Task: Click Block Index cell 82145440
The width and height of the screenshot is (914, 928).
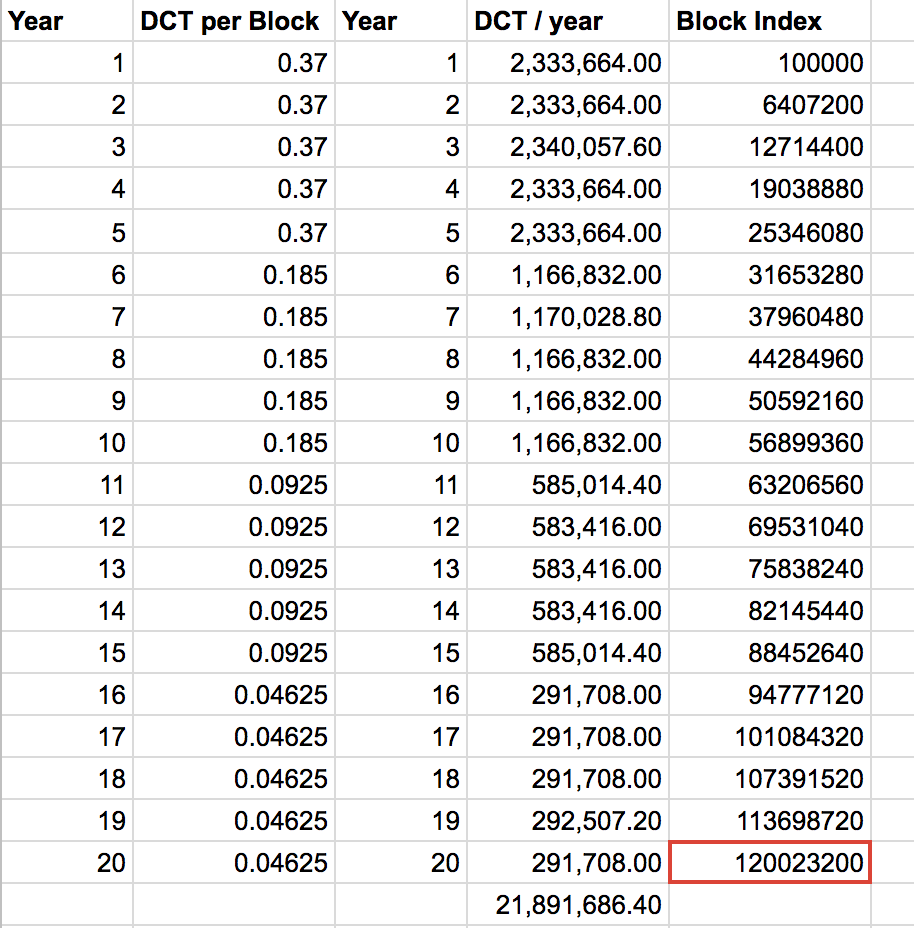Action: pyautogui.click(x=770, y=611)
